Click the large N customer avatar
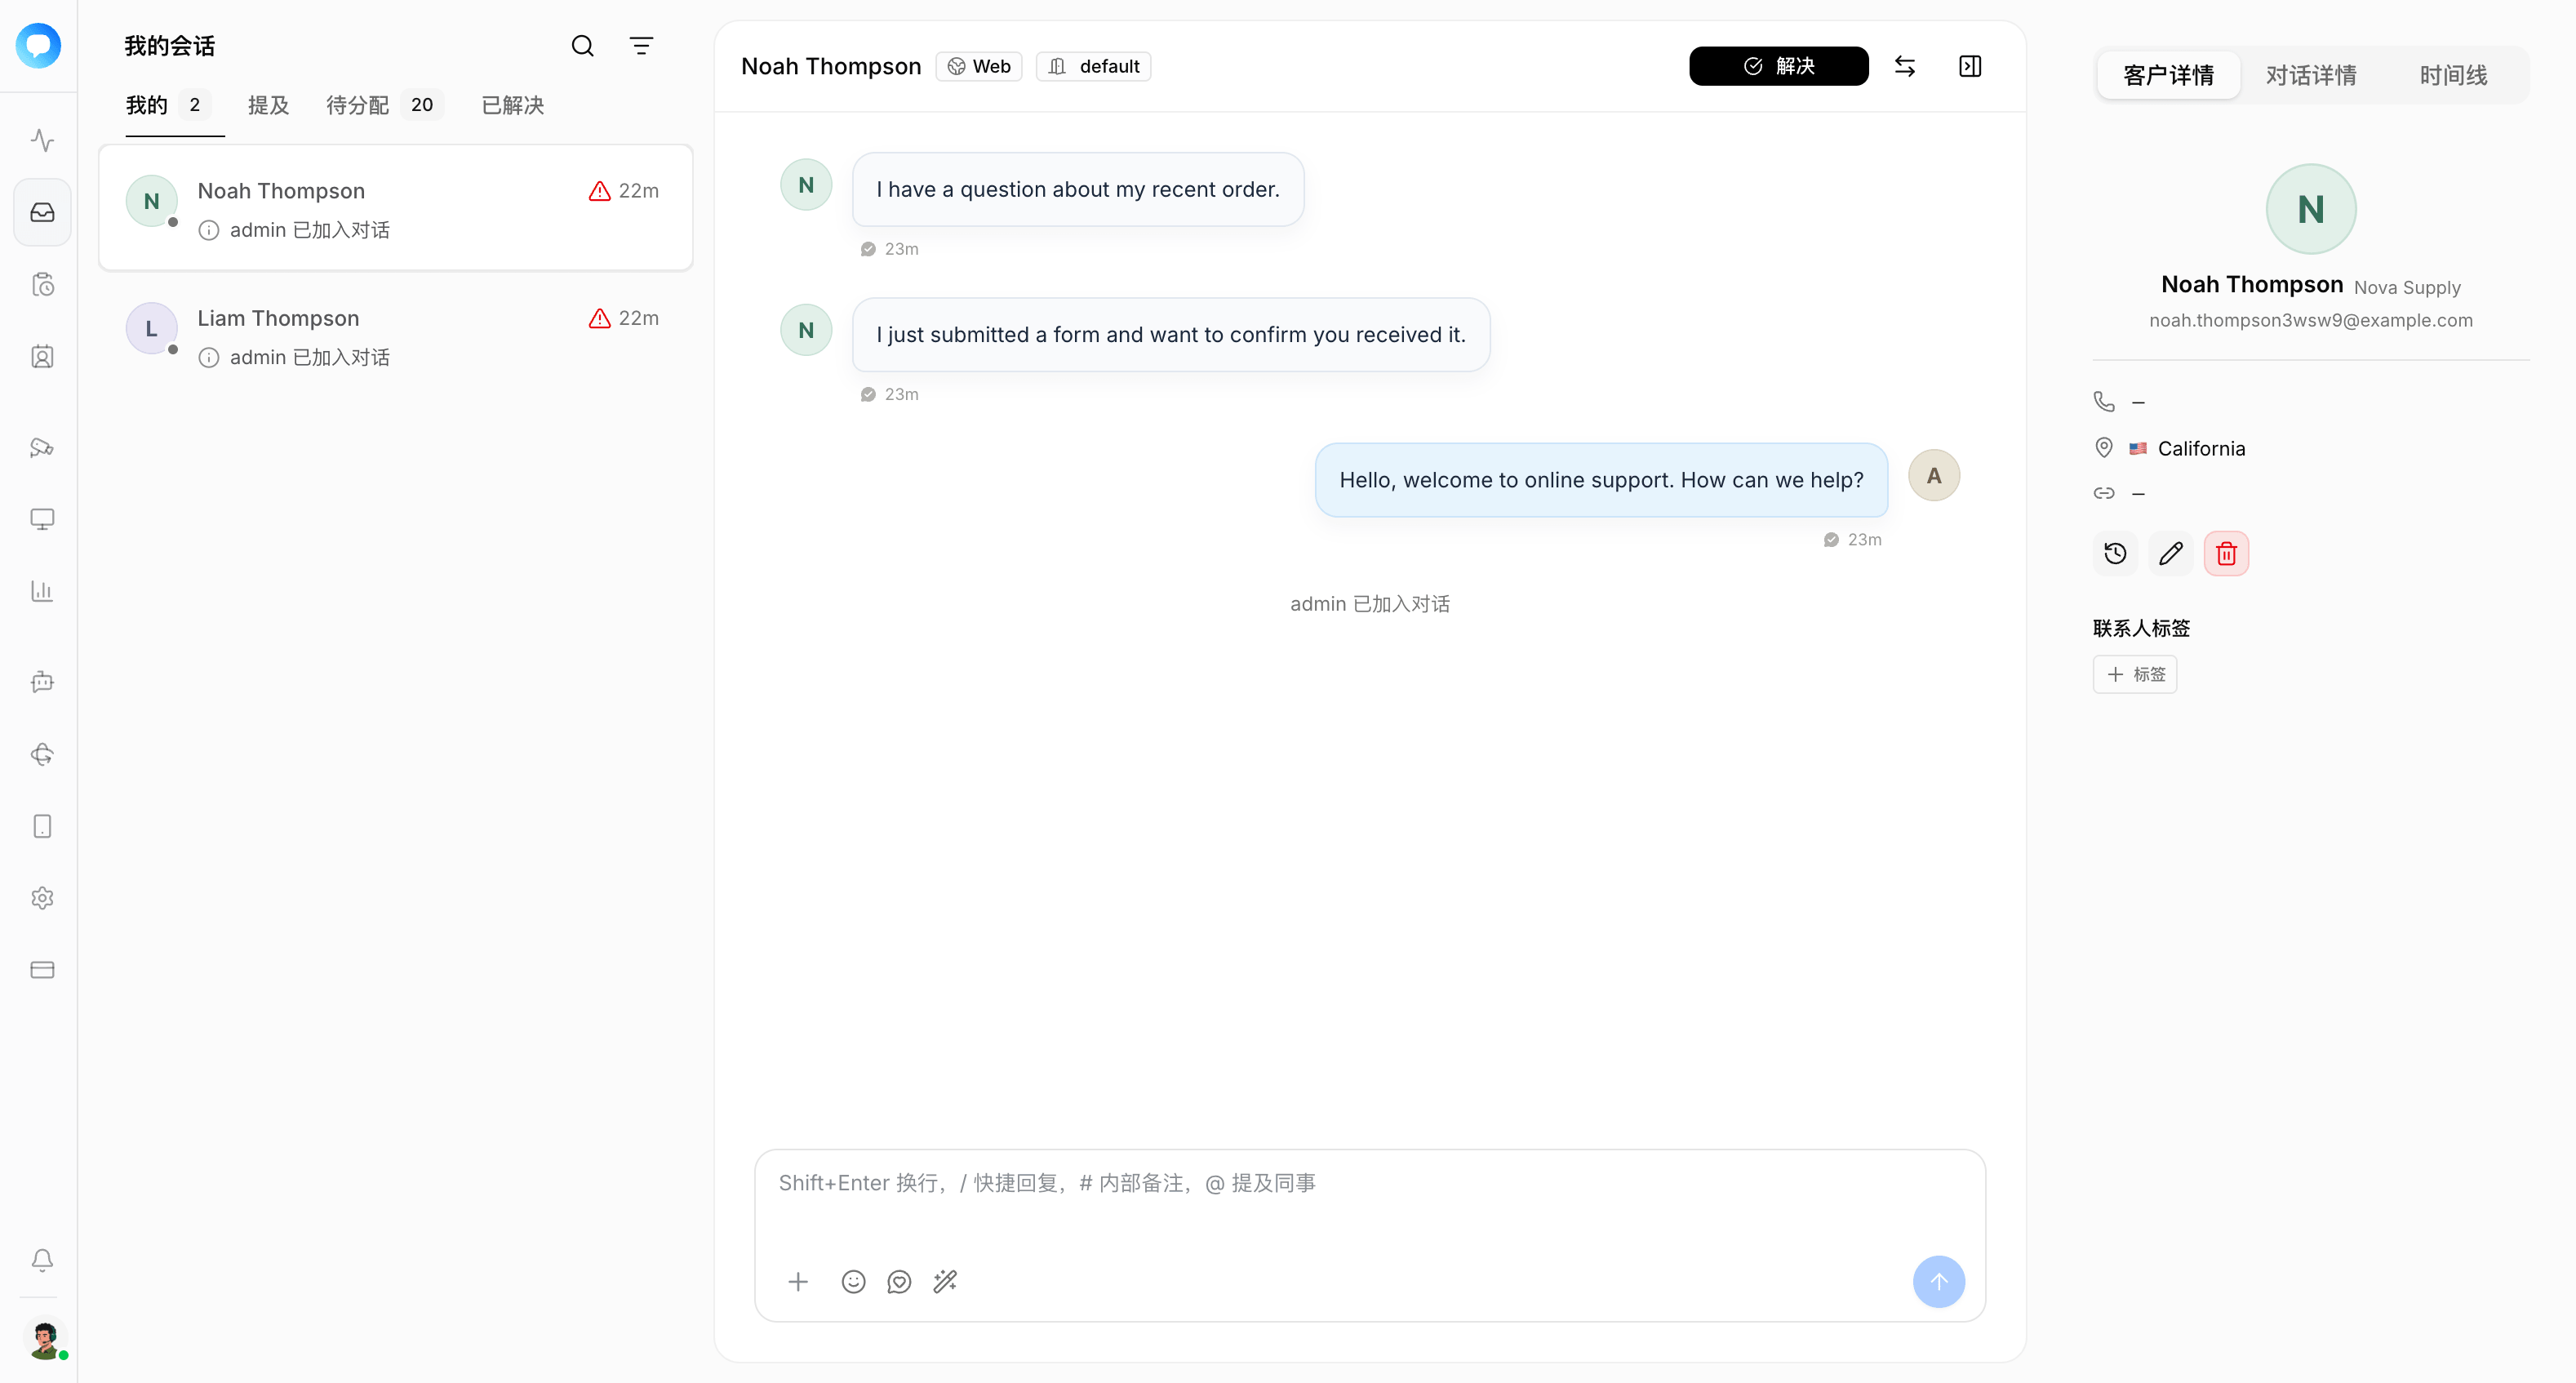Viewport: 2576px width, 1383px height. click(x=2310, y=209)
